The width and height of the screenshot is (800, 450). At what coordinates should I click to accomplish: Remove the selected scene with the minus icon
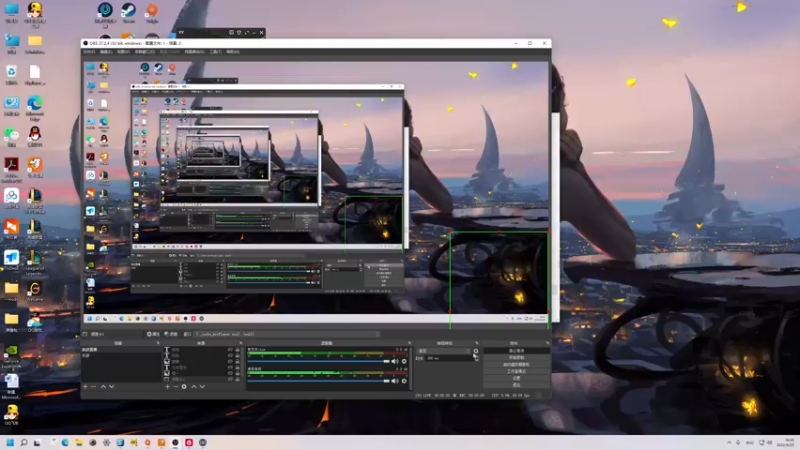[93, 387]
